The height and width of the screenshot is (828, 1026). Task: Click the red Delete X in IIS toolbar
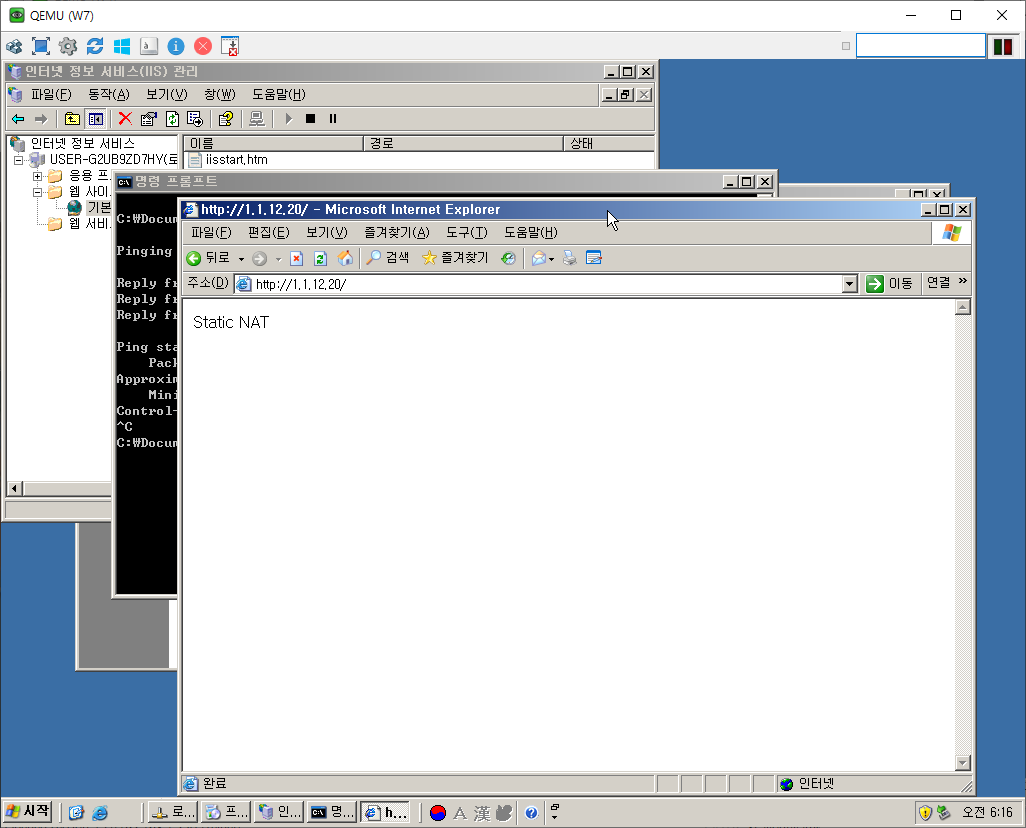125,118
